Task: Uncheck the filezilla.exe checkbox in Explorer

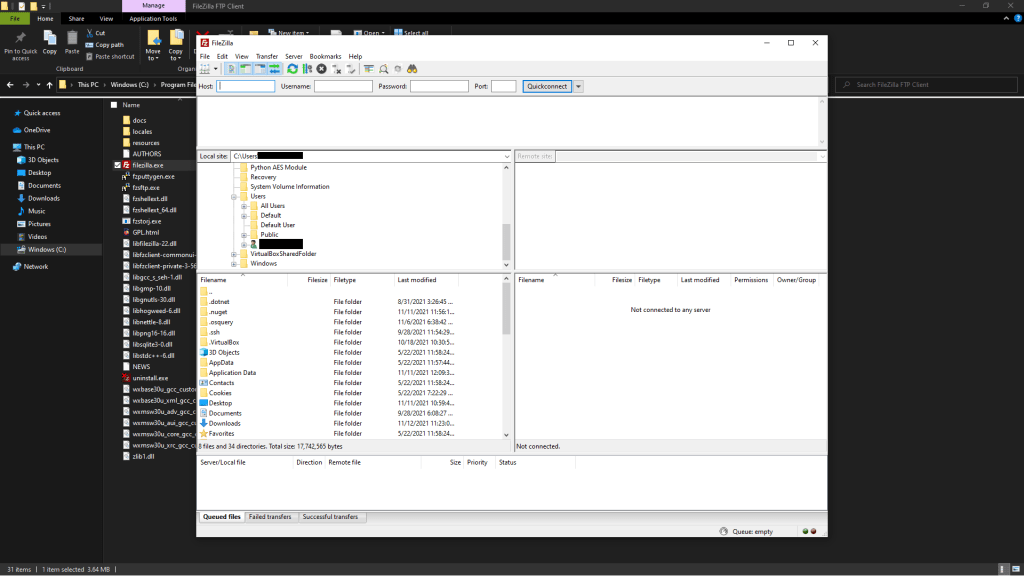Action: (x=117, y=164)
